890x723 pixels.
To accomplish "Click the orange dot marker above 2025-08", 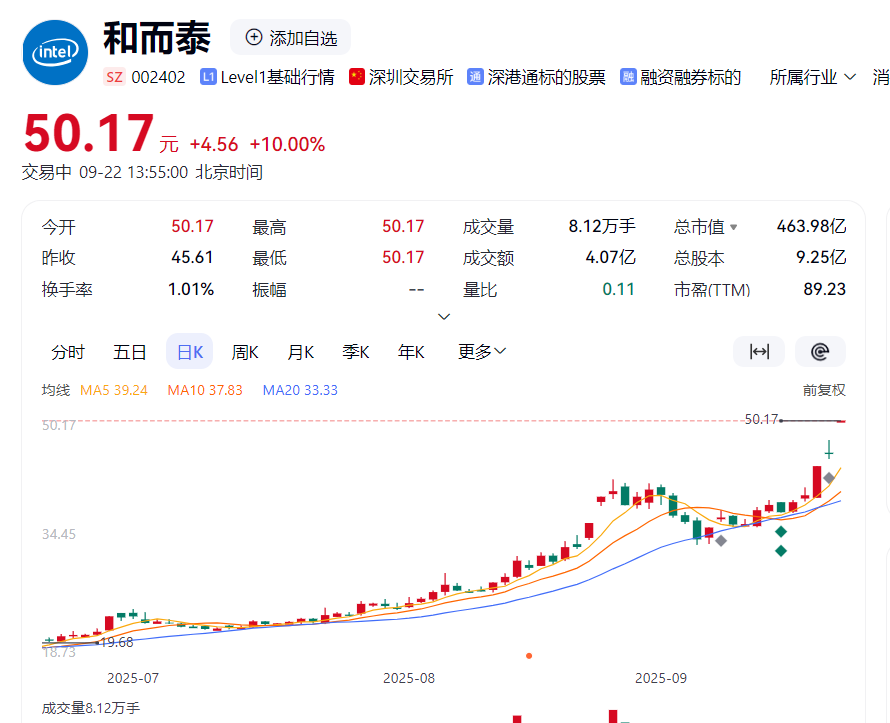I will [x=529, y=656].
